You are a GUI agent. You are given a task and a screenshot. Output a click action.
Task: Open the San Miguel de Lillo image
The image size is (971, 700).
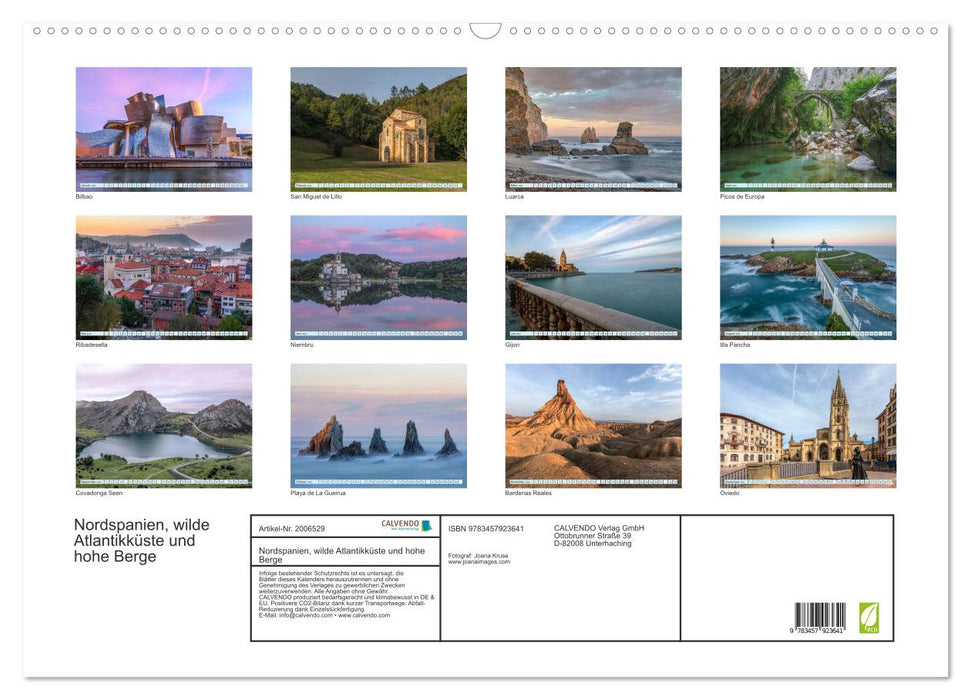(378, 125)
